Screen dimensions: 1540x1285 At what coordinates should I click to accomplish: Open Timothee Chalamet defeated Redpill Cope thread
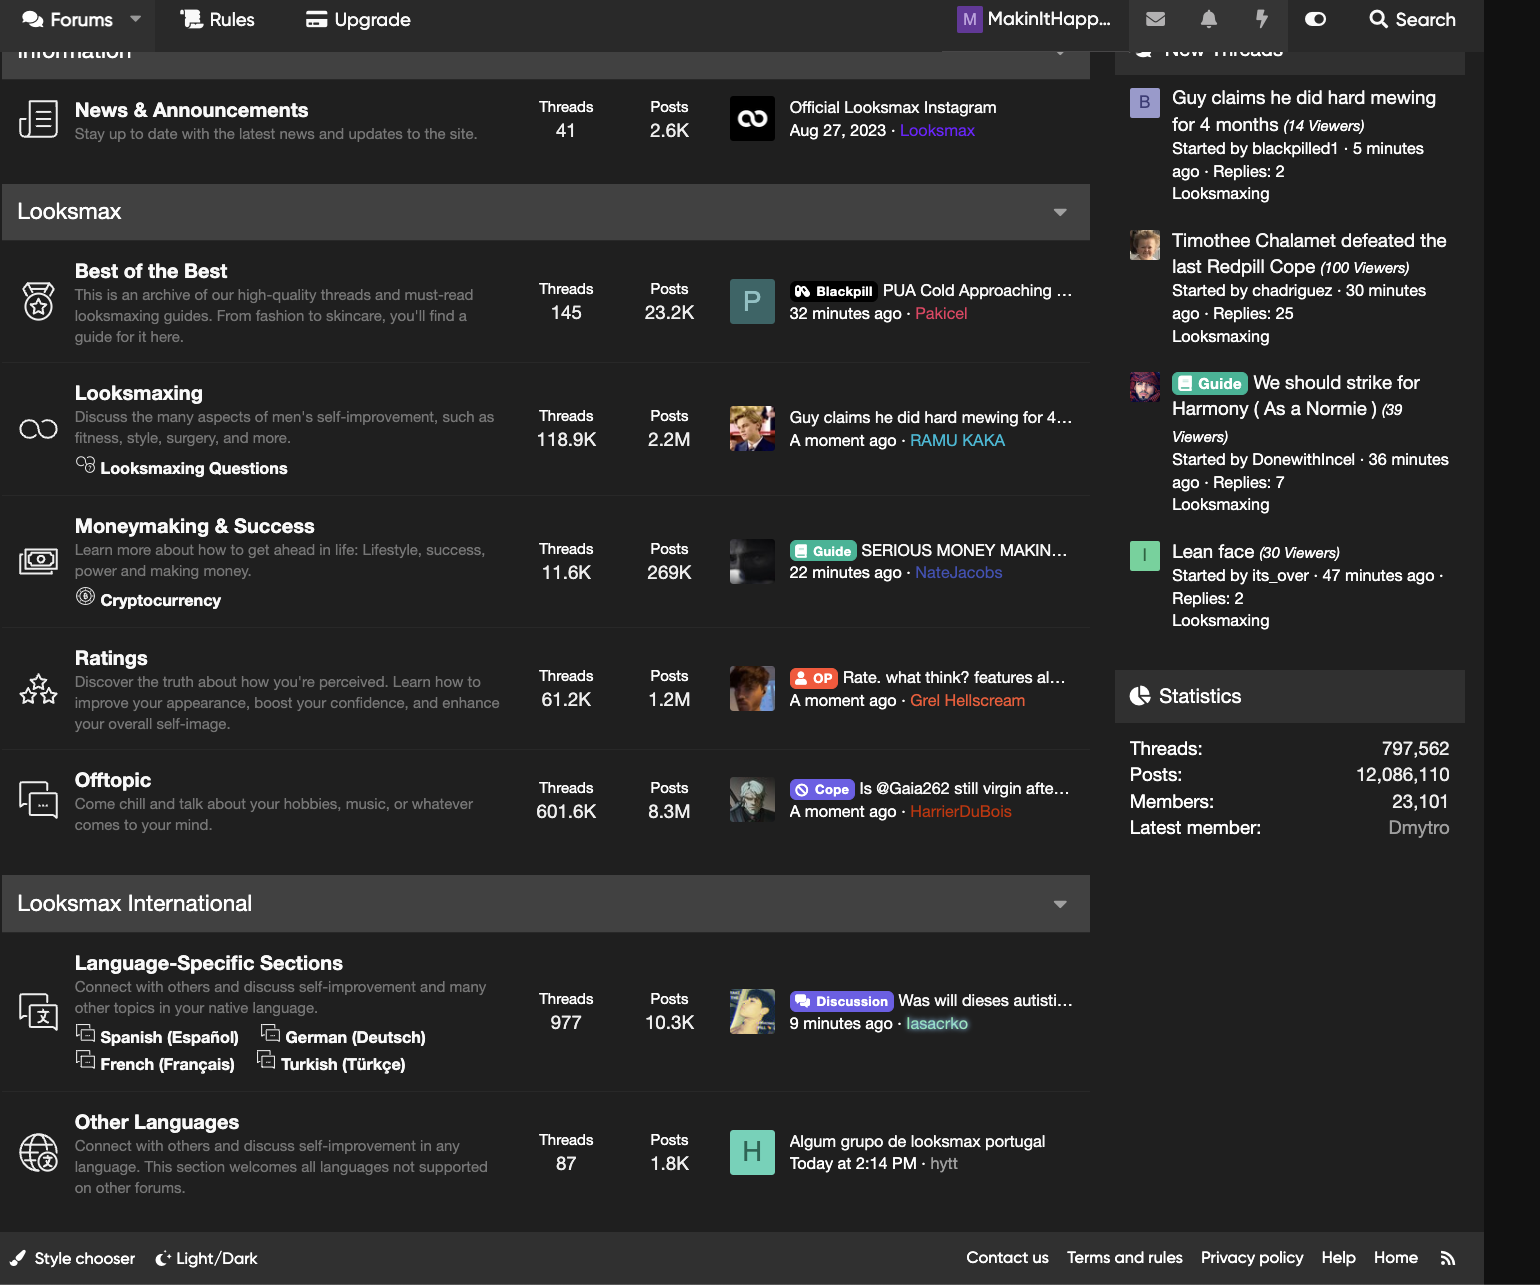(1308, 253)
